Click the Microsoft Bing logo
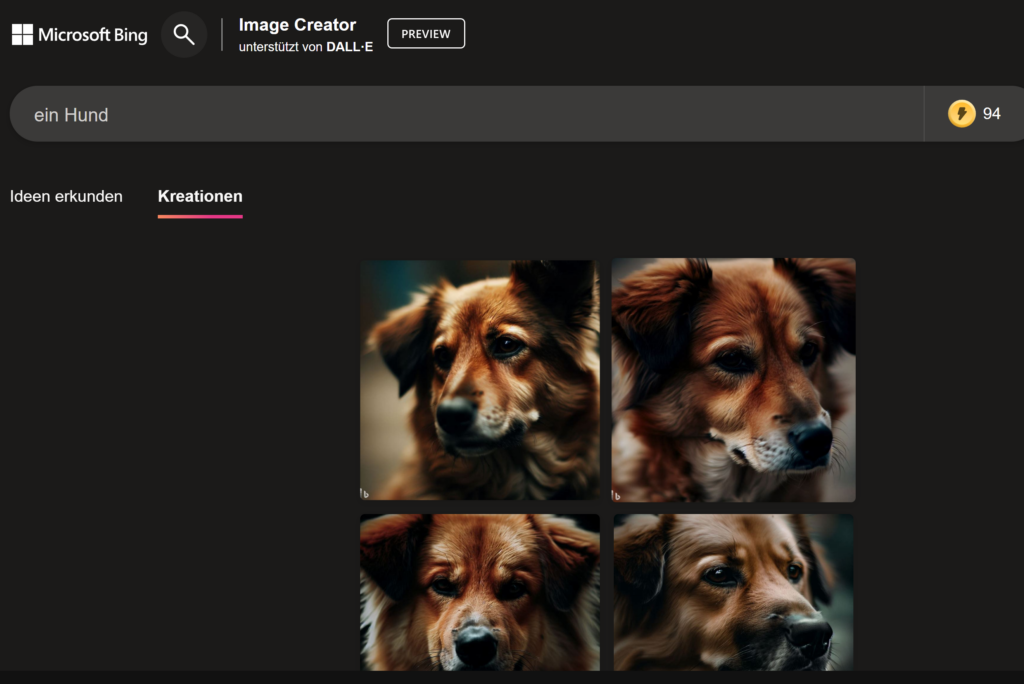The width and height of the screenshot is (1024, 684). click(x=80, y=35)
